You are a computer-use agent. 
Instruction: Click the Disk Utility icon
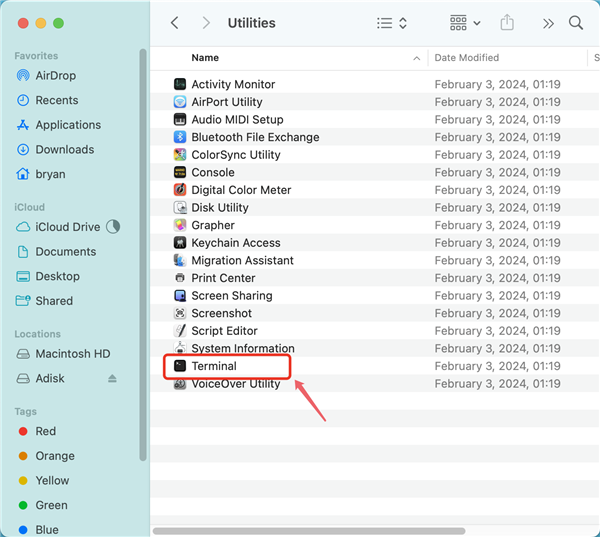coord(180,208)
